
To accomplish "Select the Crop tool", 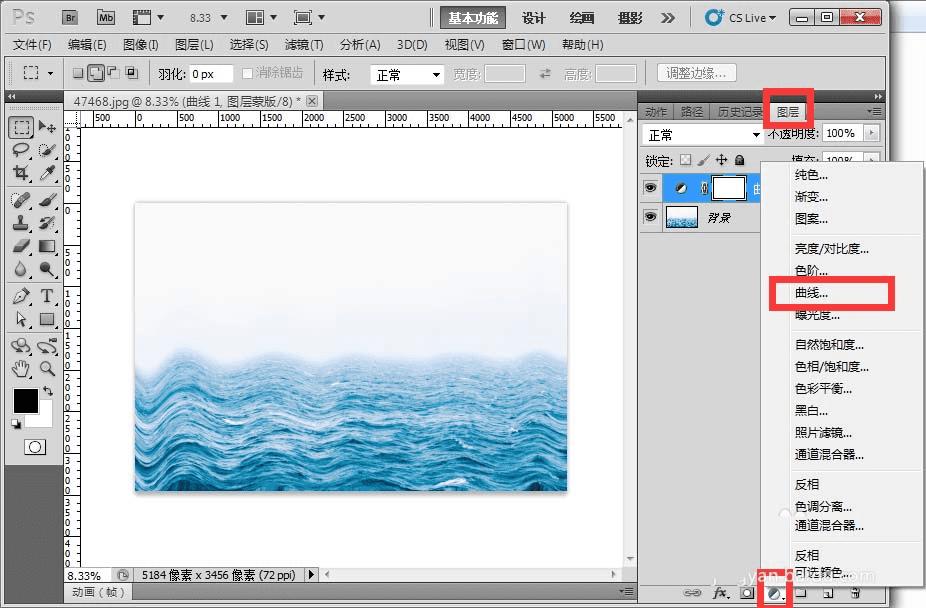I will point(20,173).
